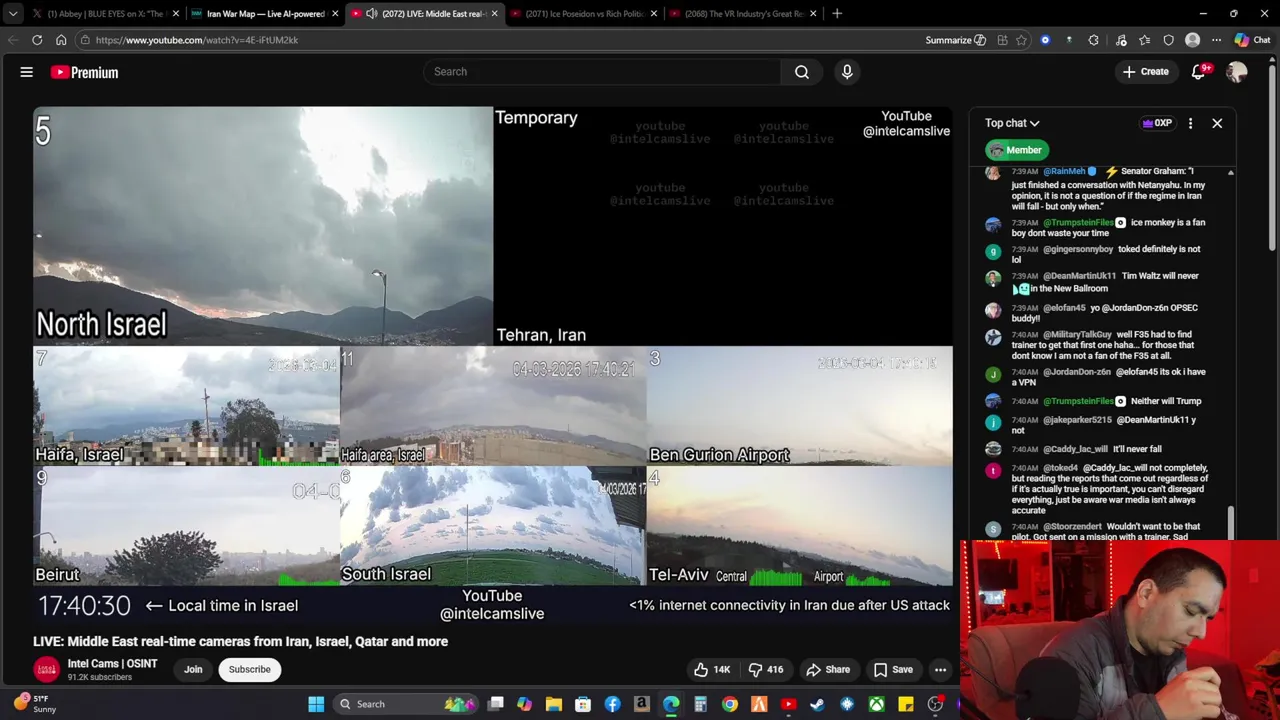Start voice search with microphone icon
The image size is (1280, 720).
click(x=847, y=72)
